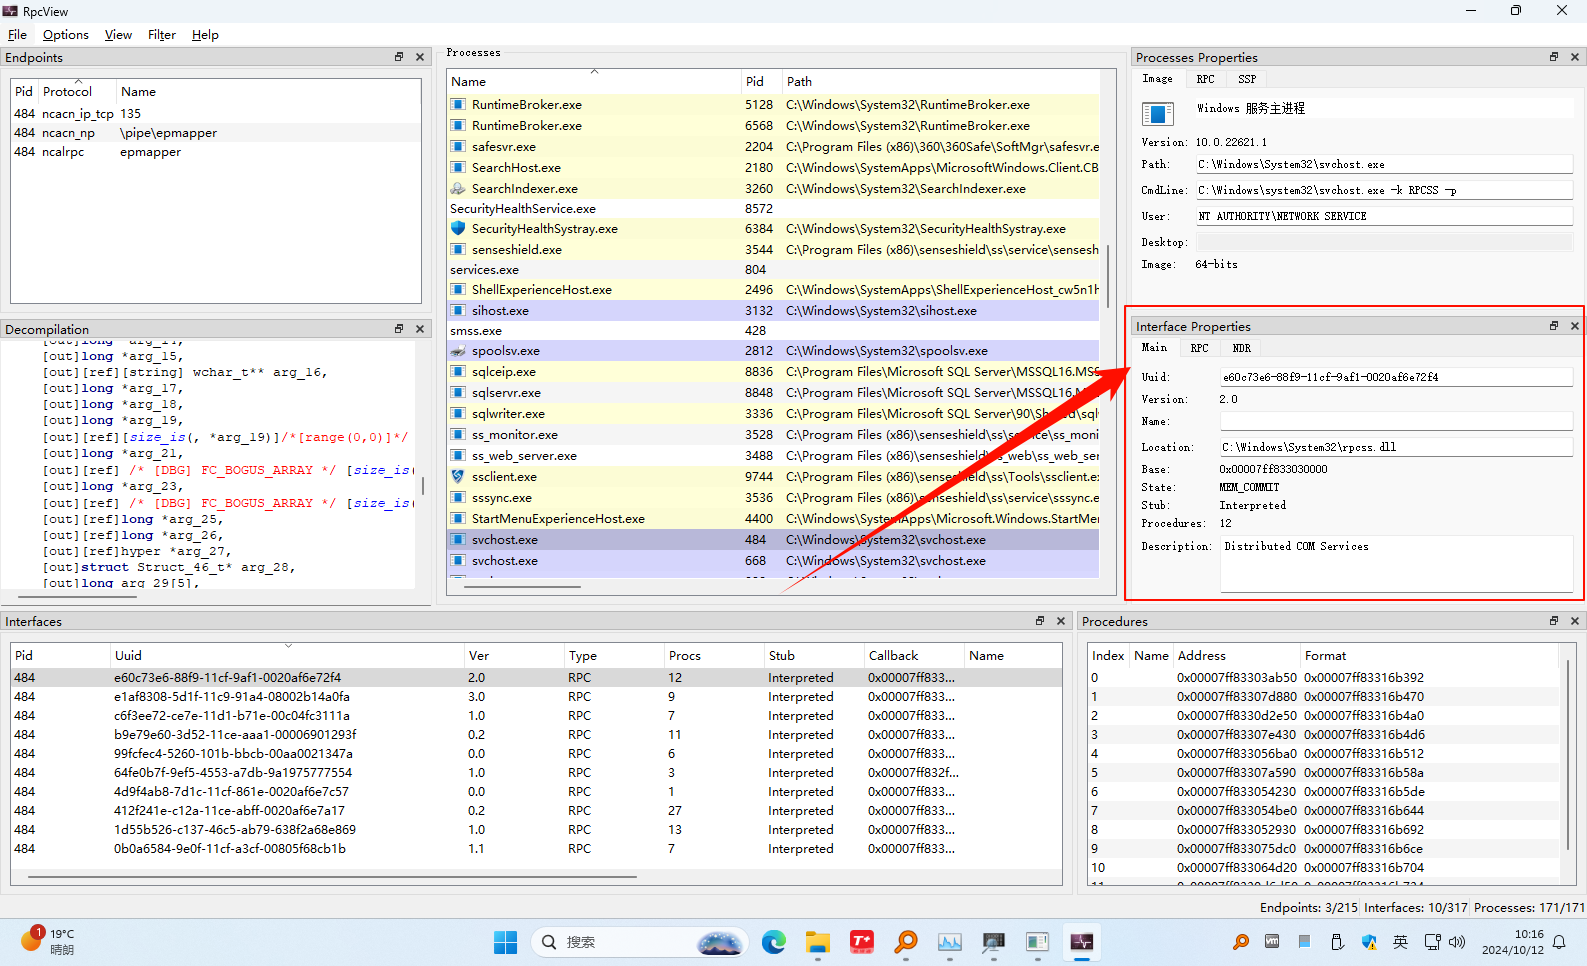
Task: Switch to NDR tab in Interface Properties
Action: 1241,348
